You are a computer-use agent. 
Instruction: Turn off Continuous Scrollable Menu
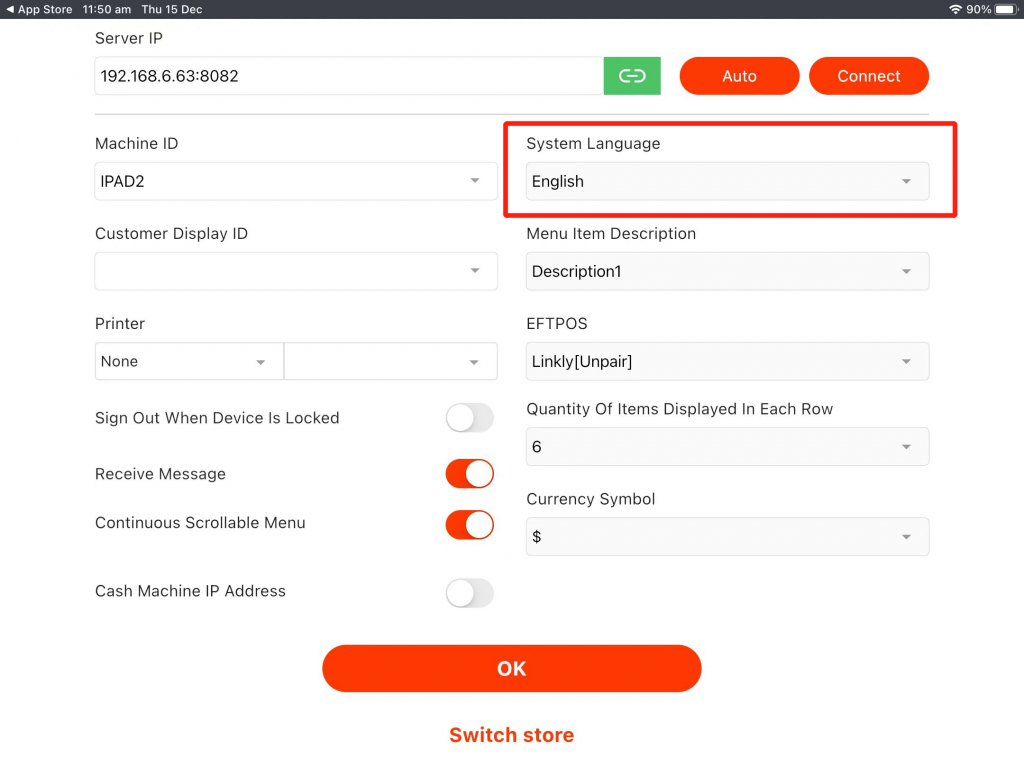click(x=469, y=524)
